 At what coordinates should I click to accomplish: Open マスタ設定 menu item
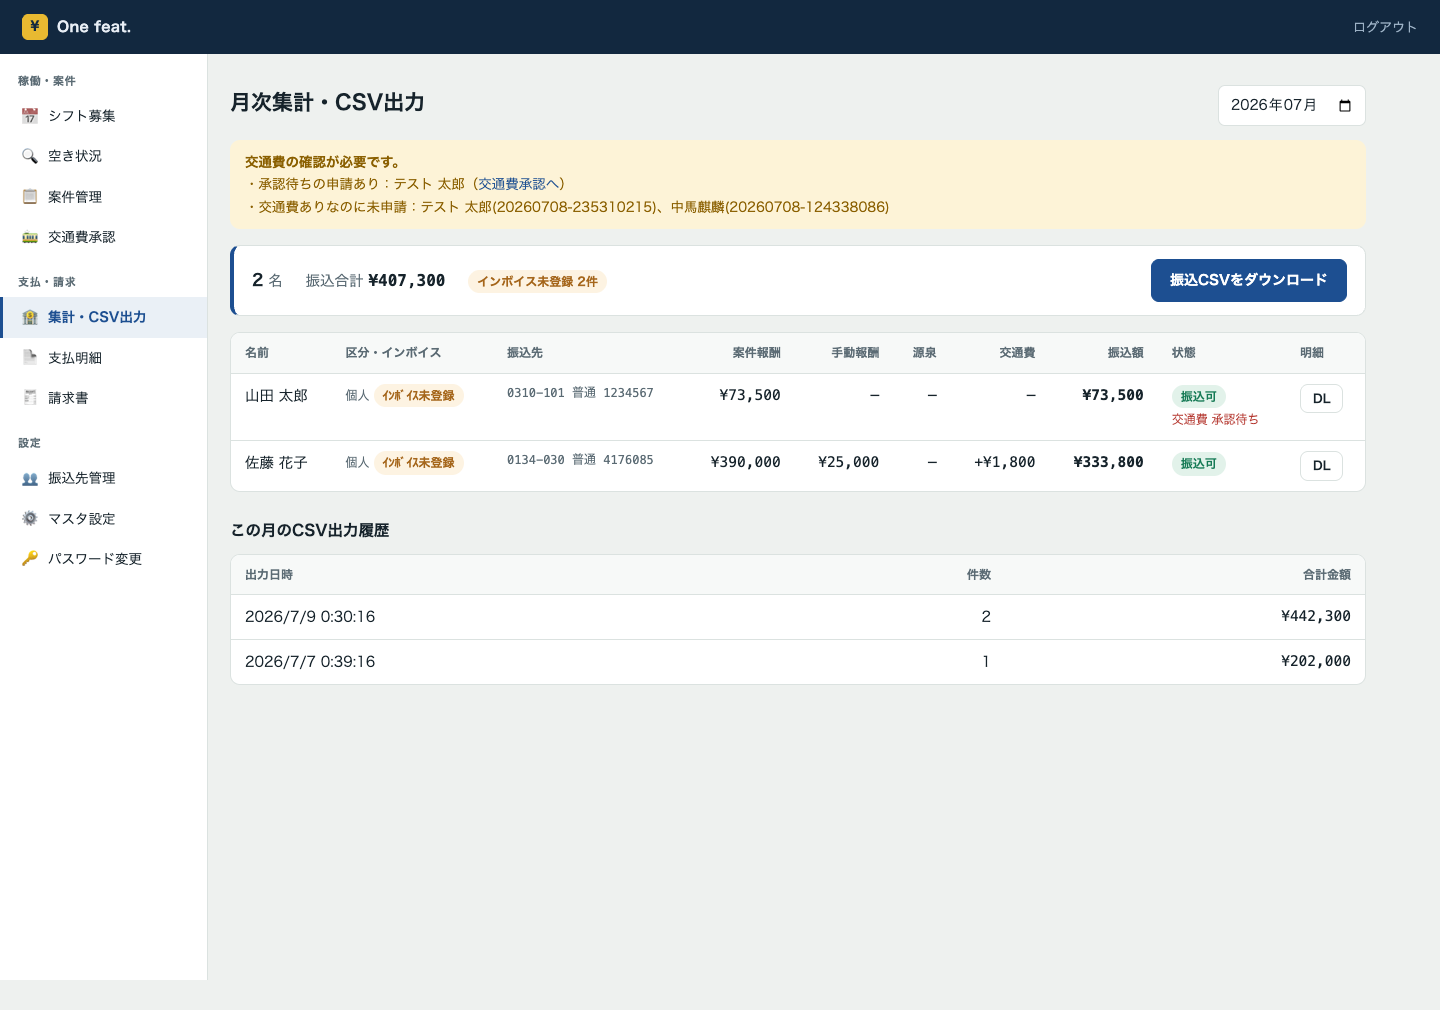tap(104, 519)
